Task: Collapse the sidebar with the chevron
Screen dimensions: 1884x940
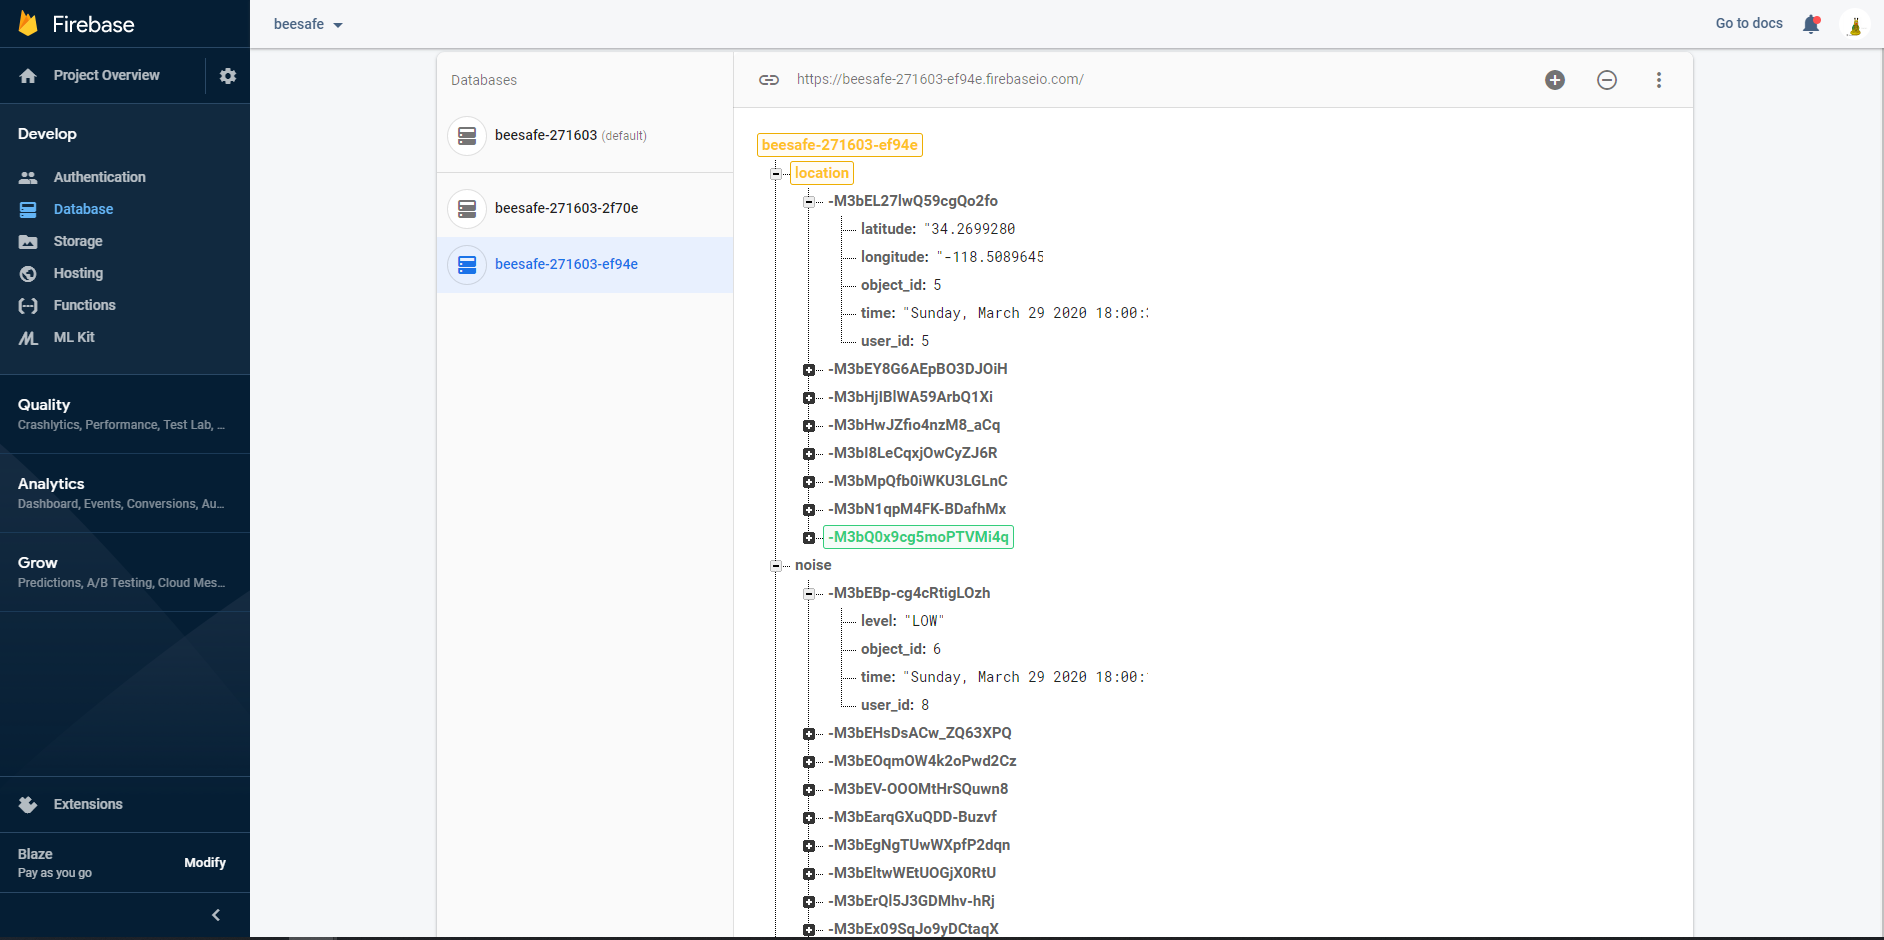Action: pyautogui.click(x=216, y=915)
